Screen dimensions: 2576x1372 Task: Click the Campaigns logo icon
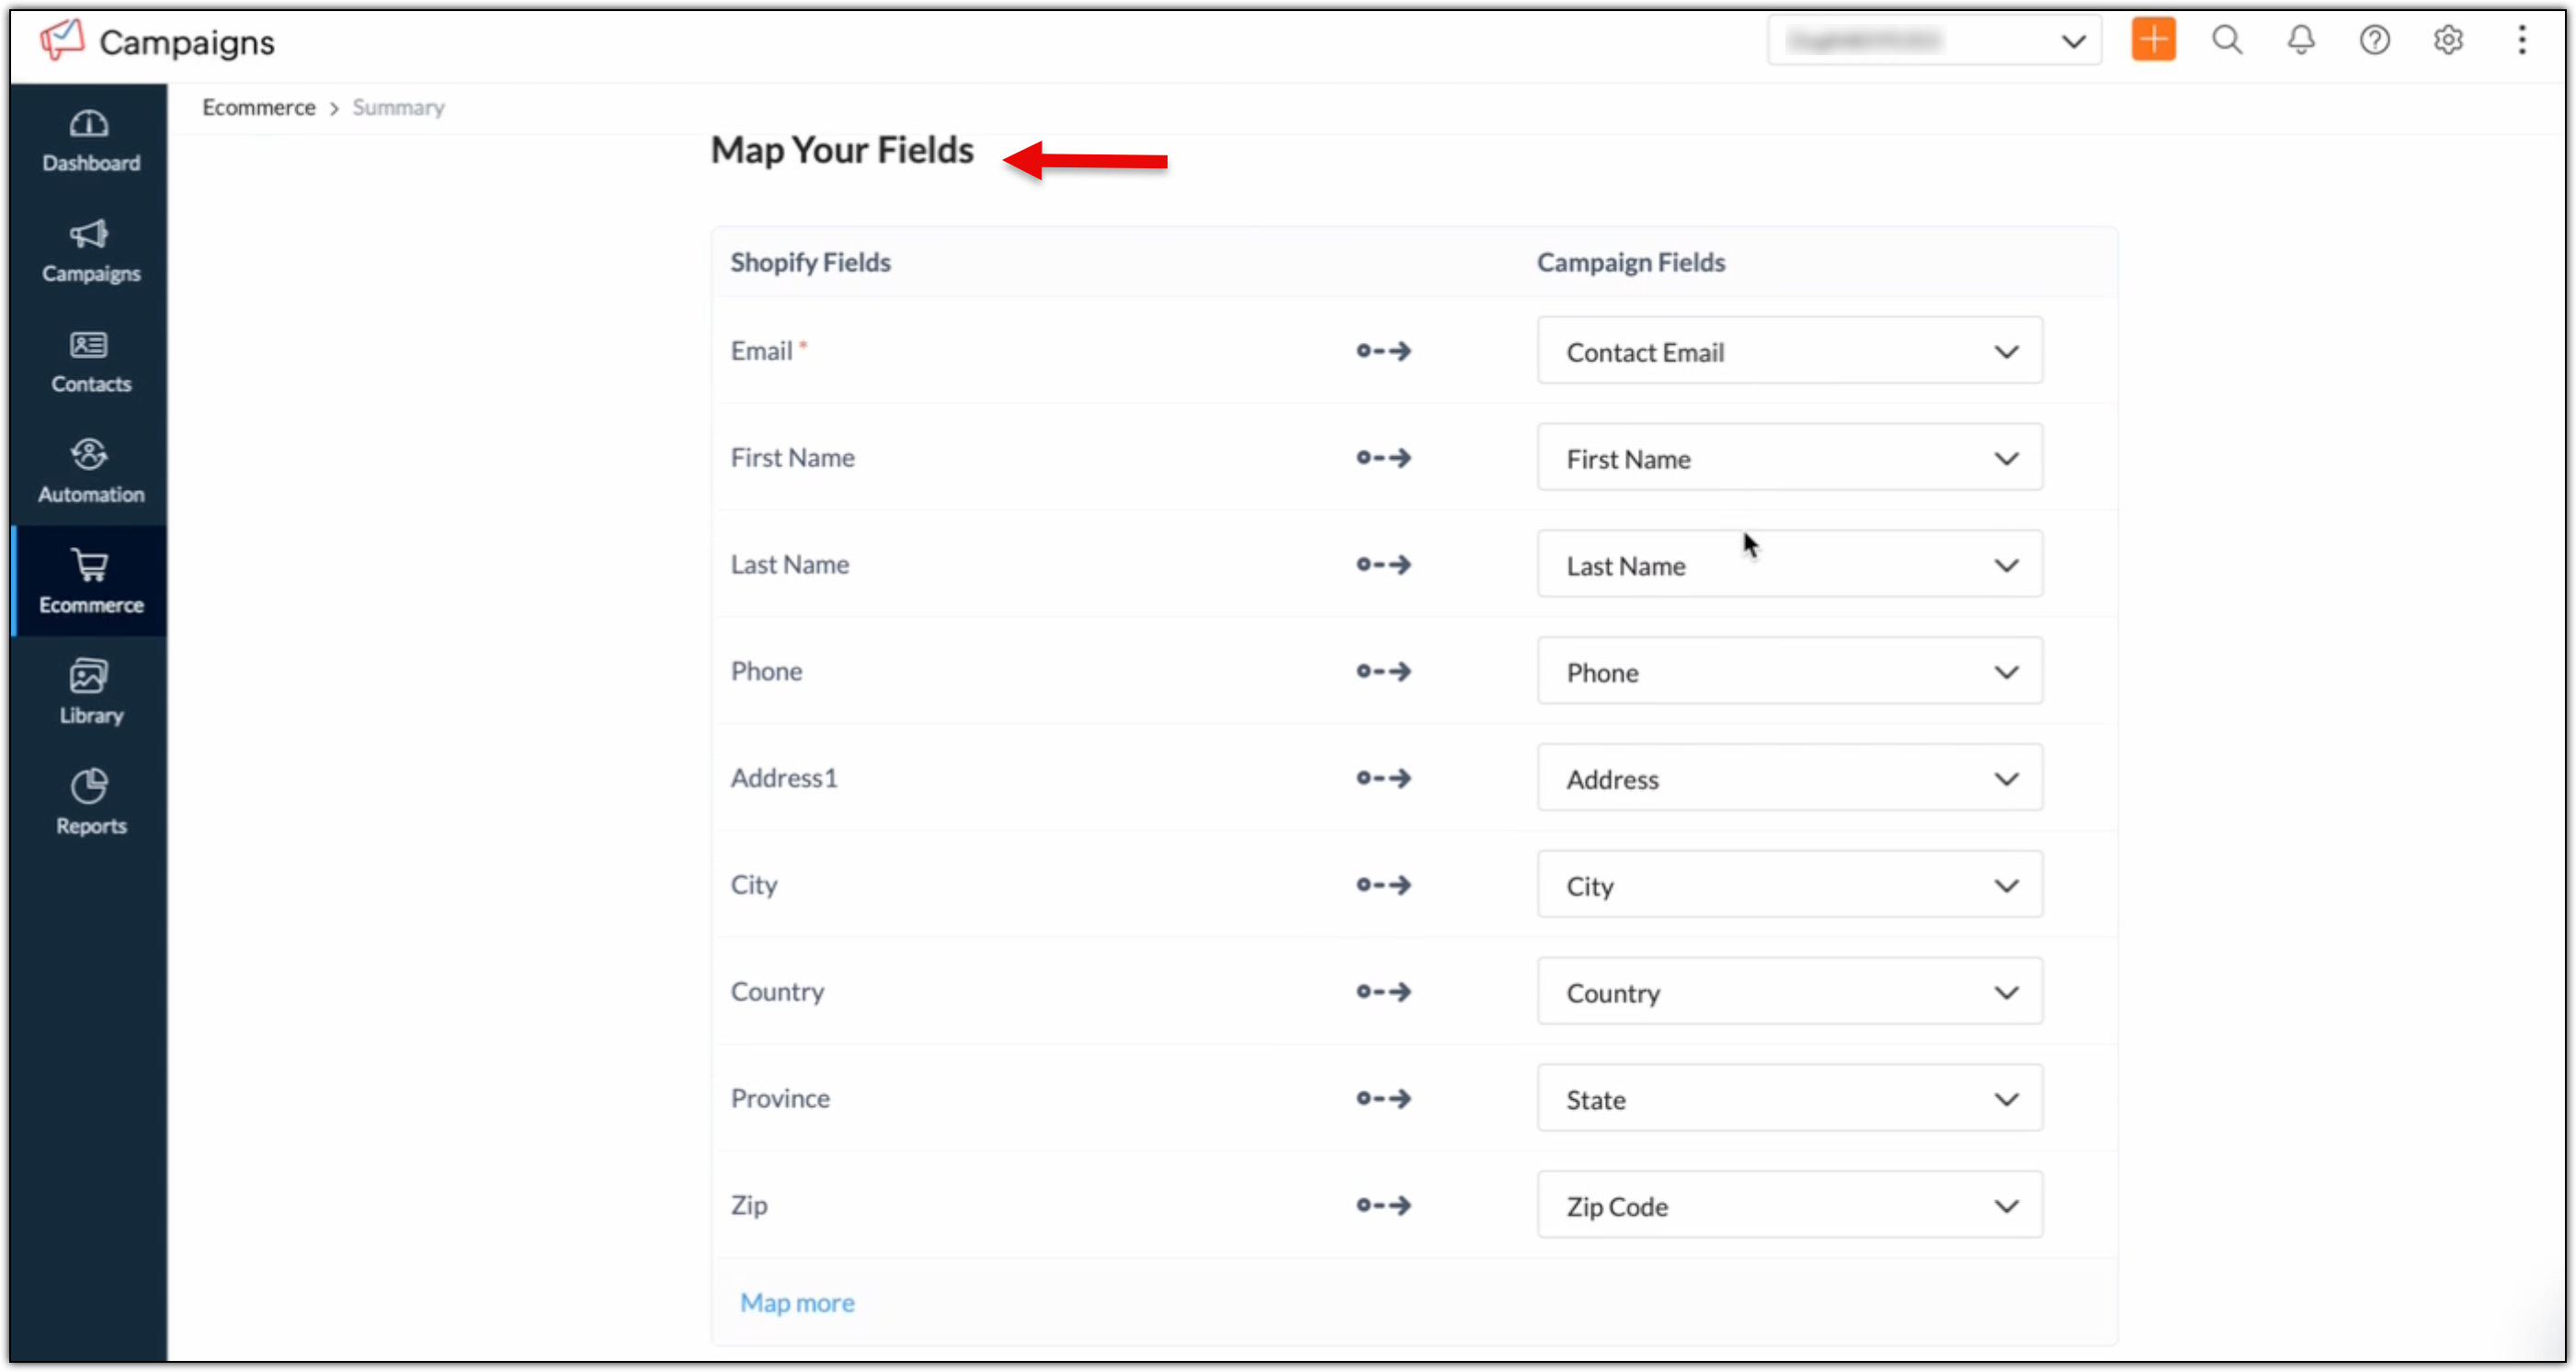62,40
